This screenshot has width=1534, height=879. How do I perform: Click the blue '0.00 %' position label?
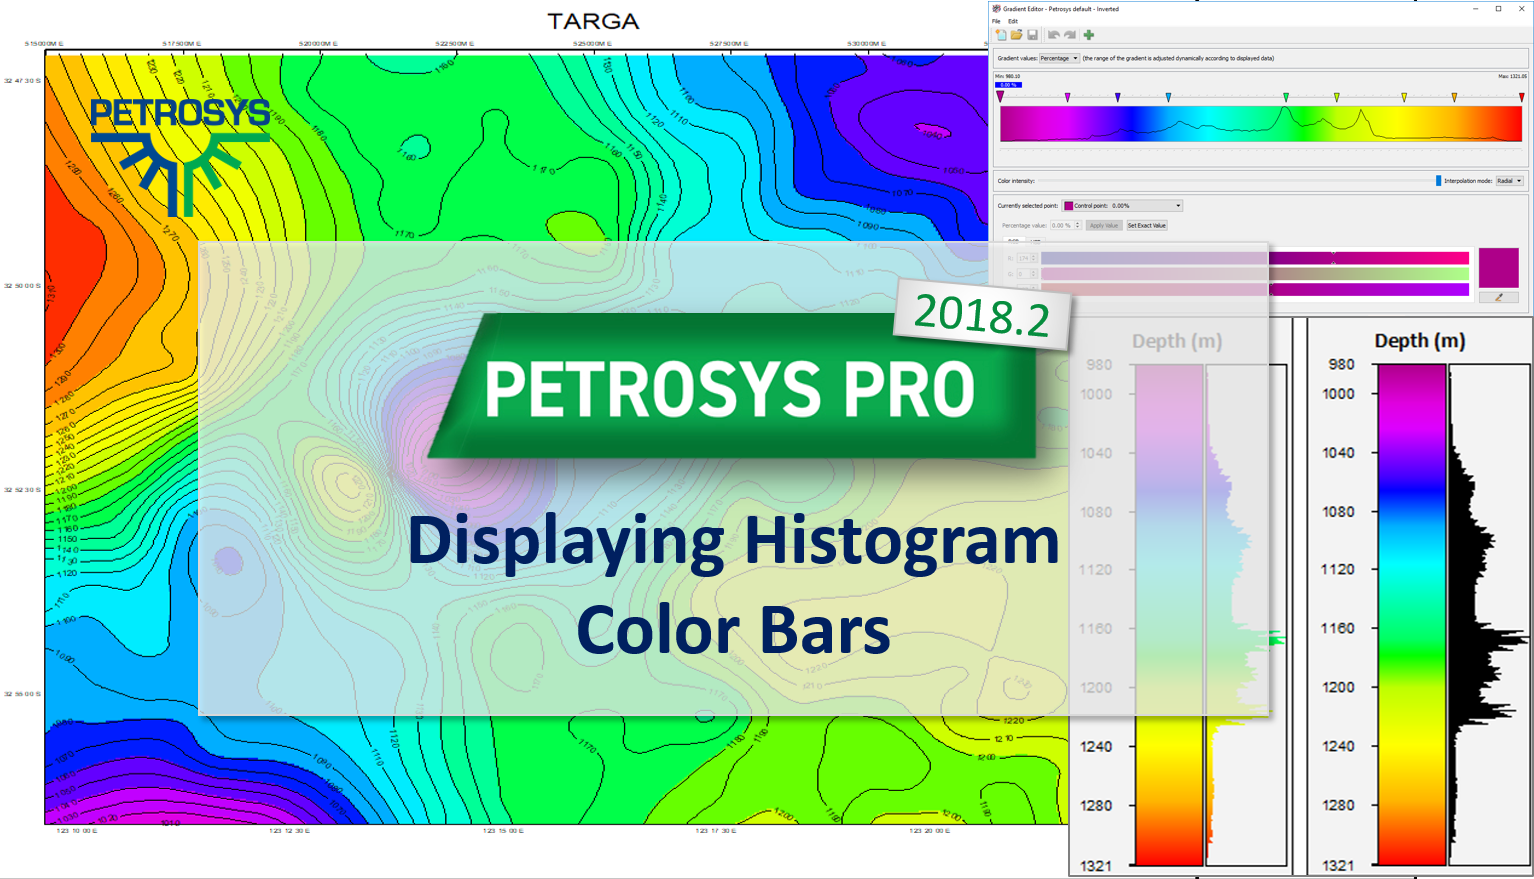1008,85
